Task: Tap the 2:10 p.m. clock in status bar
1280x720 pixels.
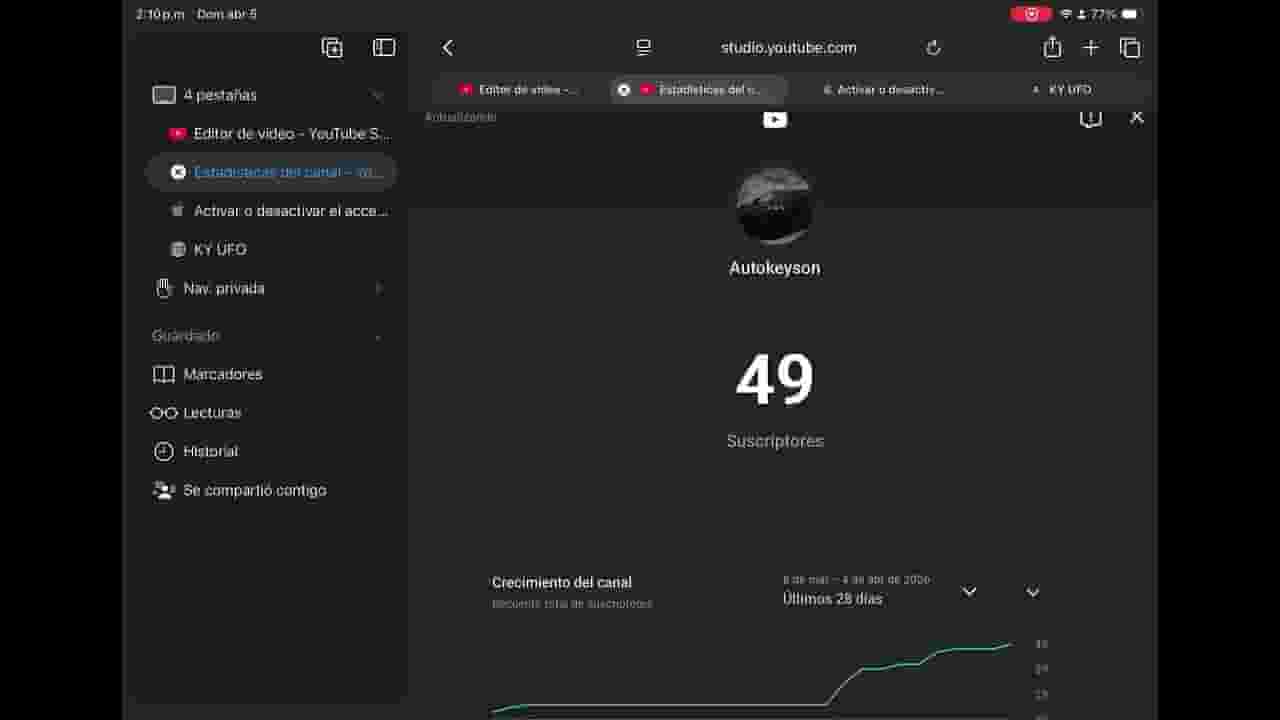Action: 161,15
